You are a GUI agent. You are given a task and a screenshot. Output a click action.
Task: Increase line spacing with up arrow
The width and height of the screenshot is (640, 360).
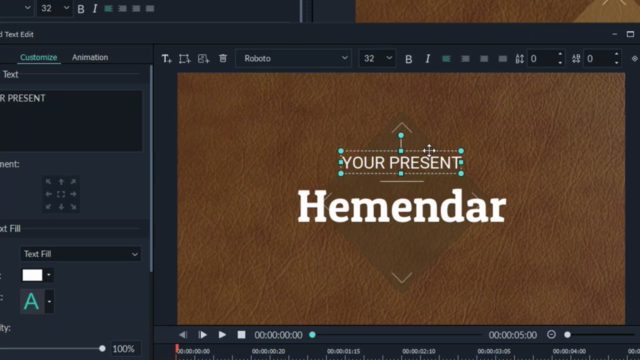pos(560,55)
